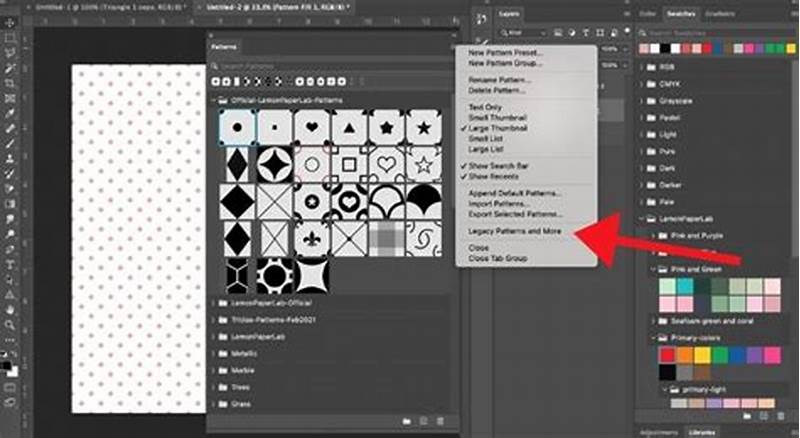Choose Export Selected Patterns... menu item

516,214
